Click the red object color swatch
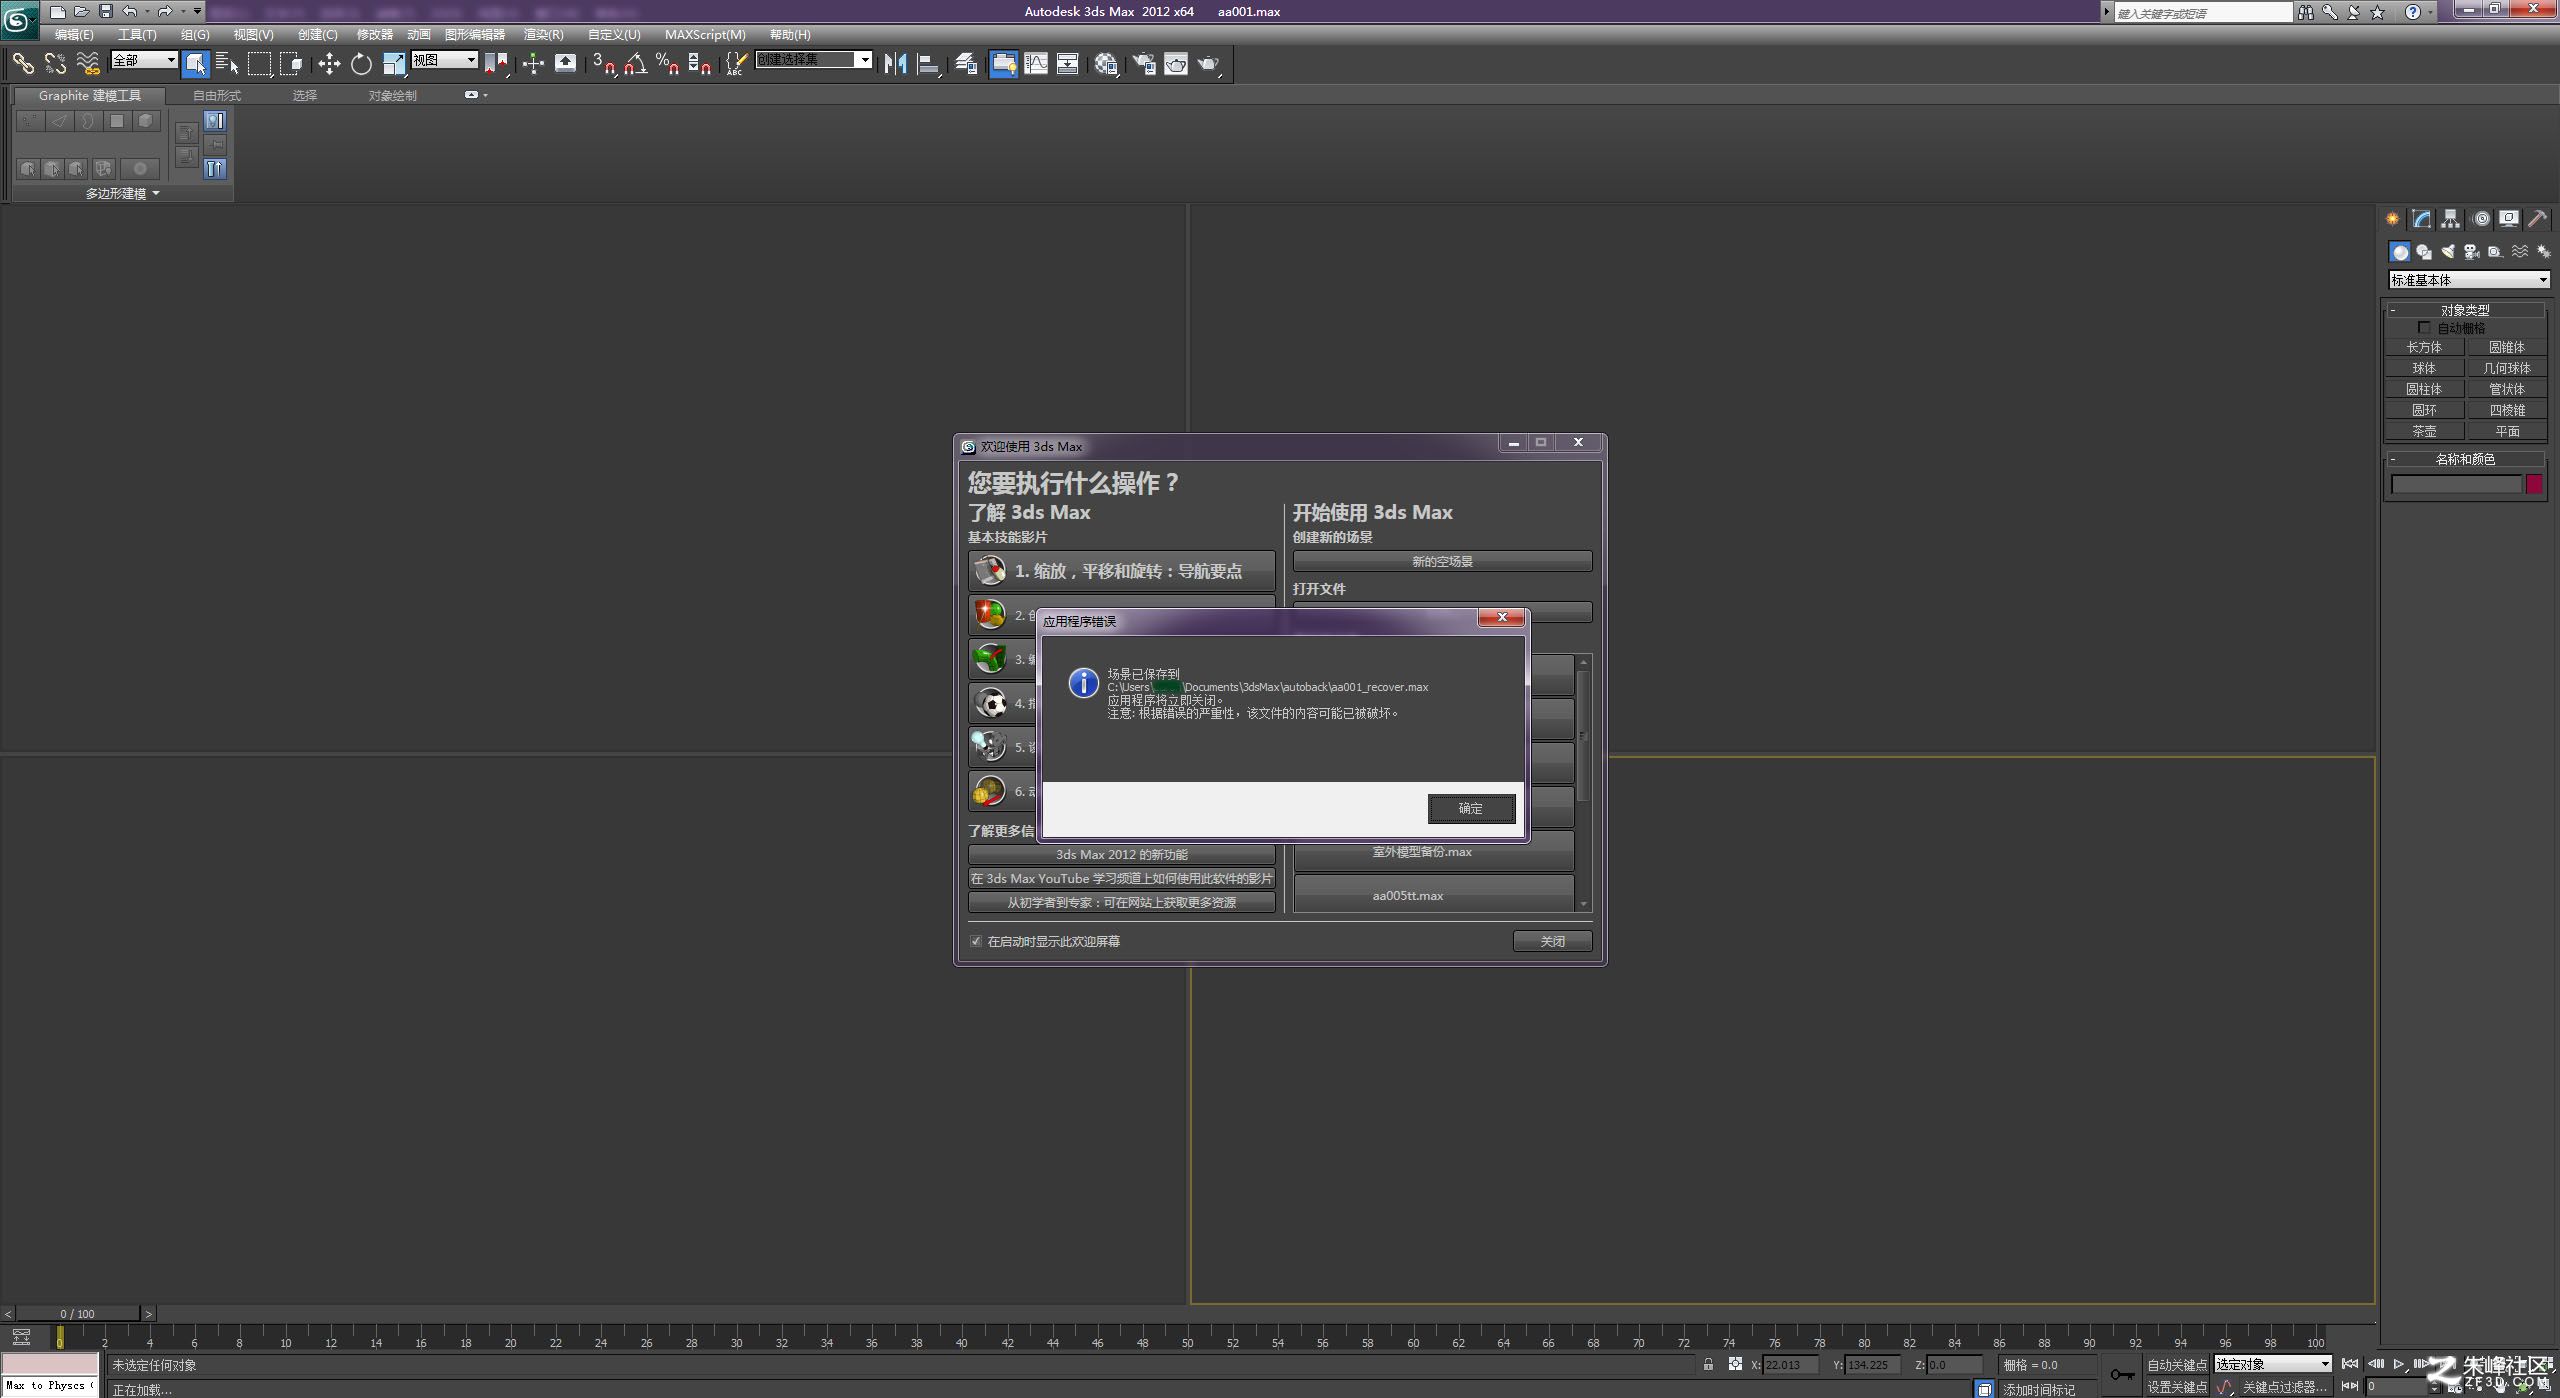Screen dimensions: 2560x1398 (x=2534, y=484)
